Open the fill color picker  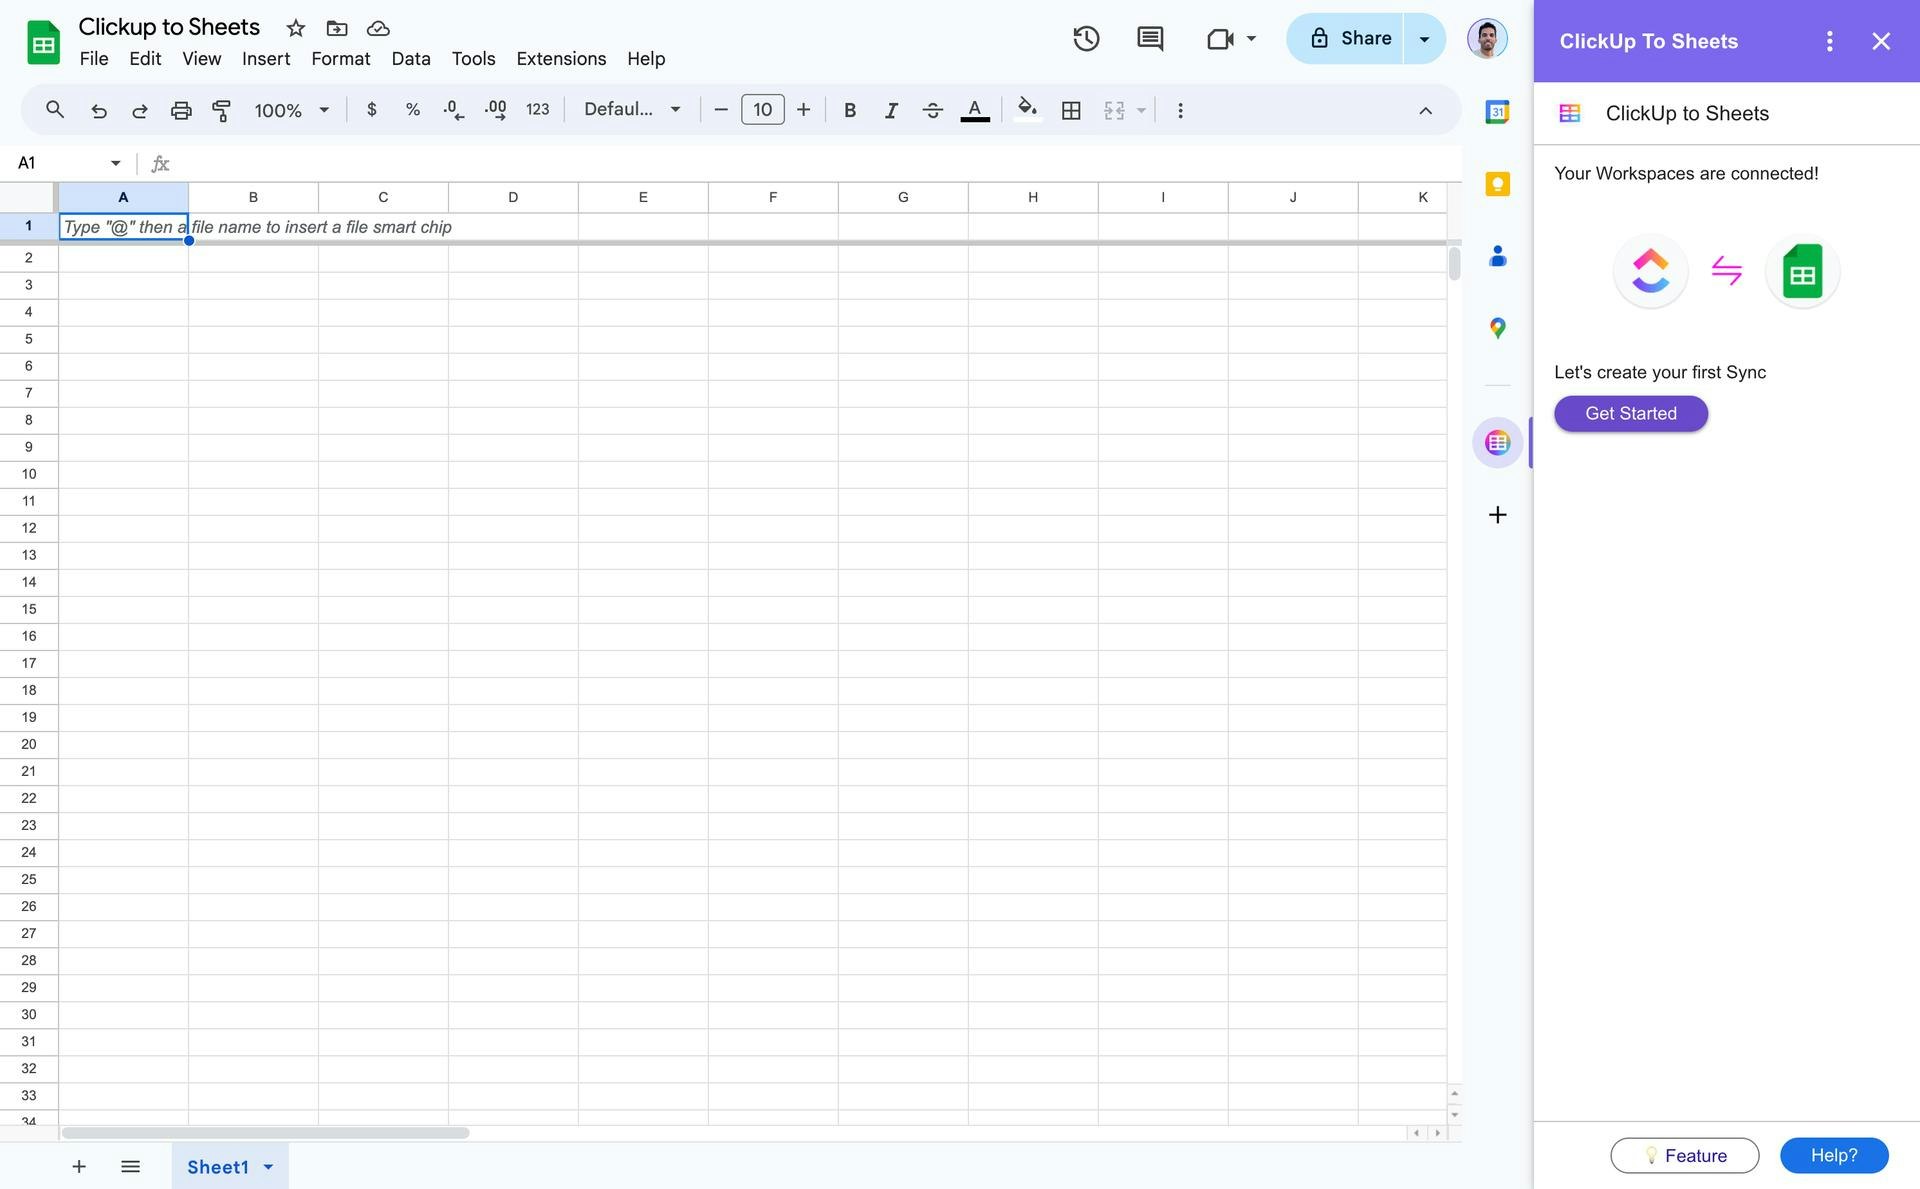[1027, 110]
